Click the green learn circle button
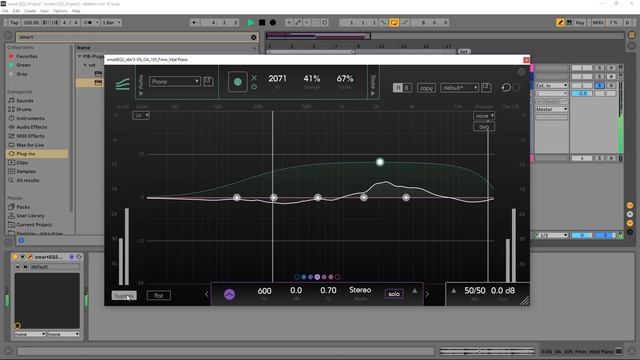Screen dimensions: 640x360 tap(238, 82)
